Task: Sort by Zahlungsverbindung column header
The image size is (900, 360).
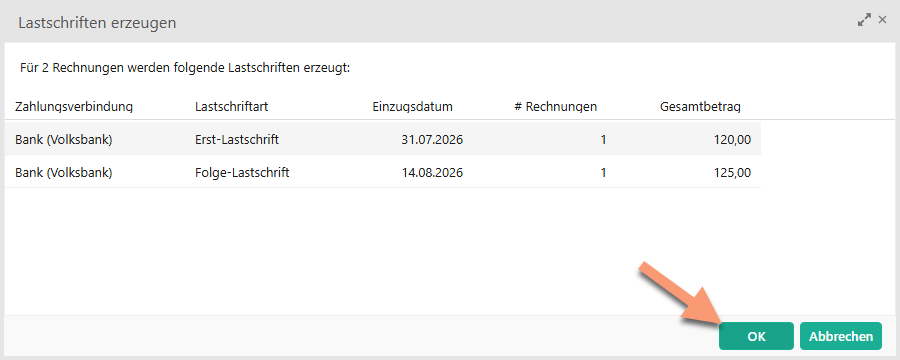Action: click(x=74, y=107)
